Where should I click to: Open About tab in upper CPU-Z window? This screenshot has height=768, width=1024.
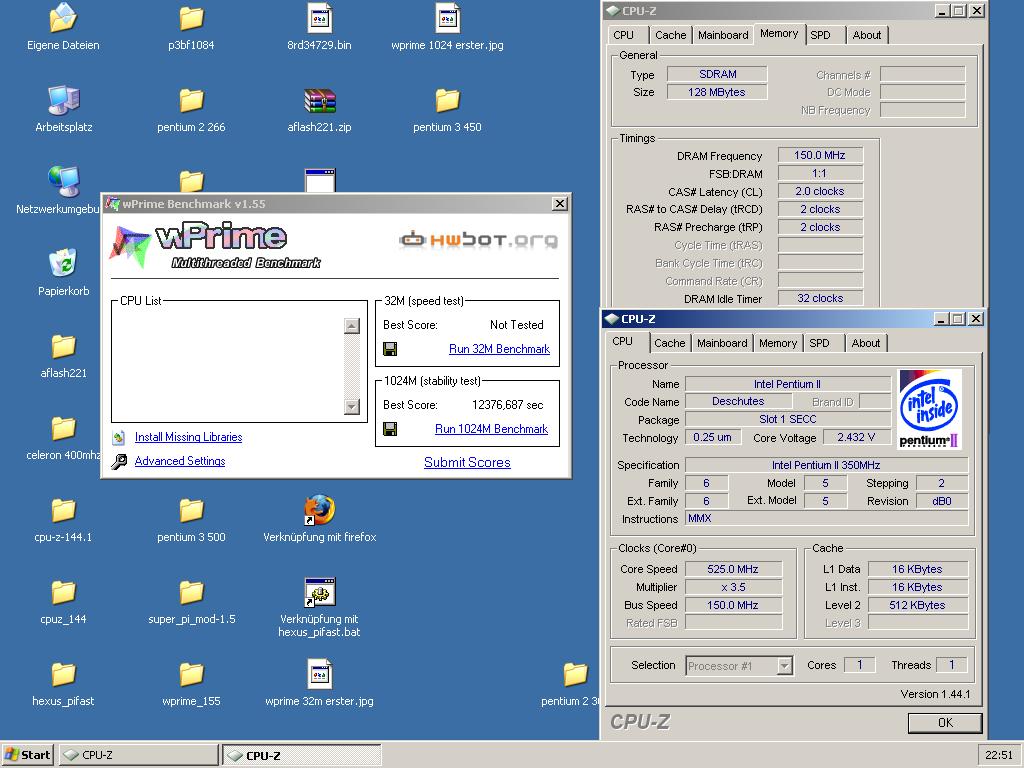click(867, 35)
